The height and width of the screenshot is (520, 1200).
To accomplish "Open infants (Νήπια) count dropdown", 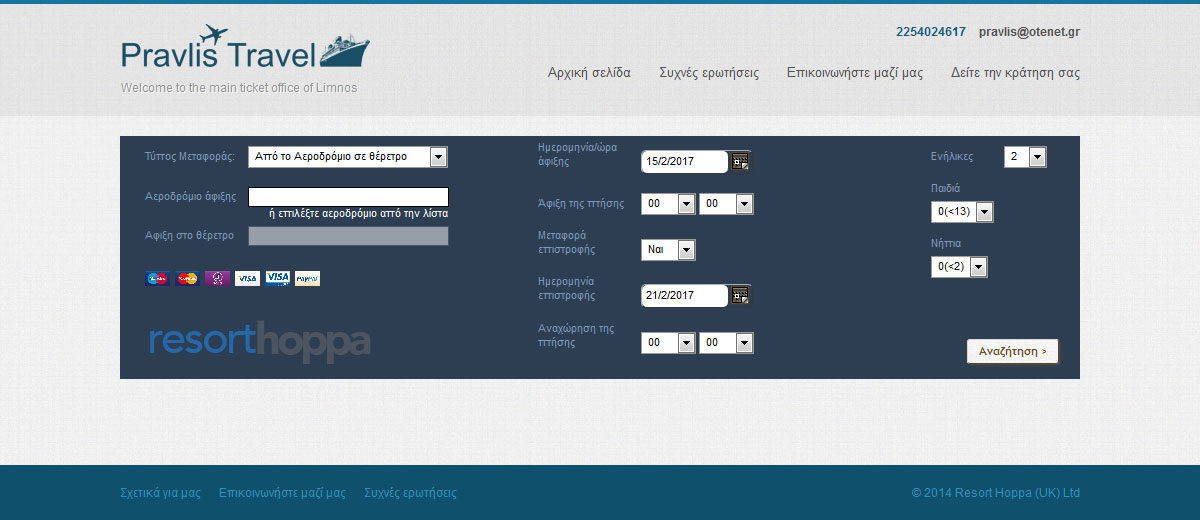I will [x=959, y=267].
